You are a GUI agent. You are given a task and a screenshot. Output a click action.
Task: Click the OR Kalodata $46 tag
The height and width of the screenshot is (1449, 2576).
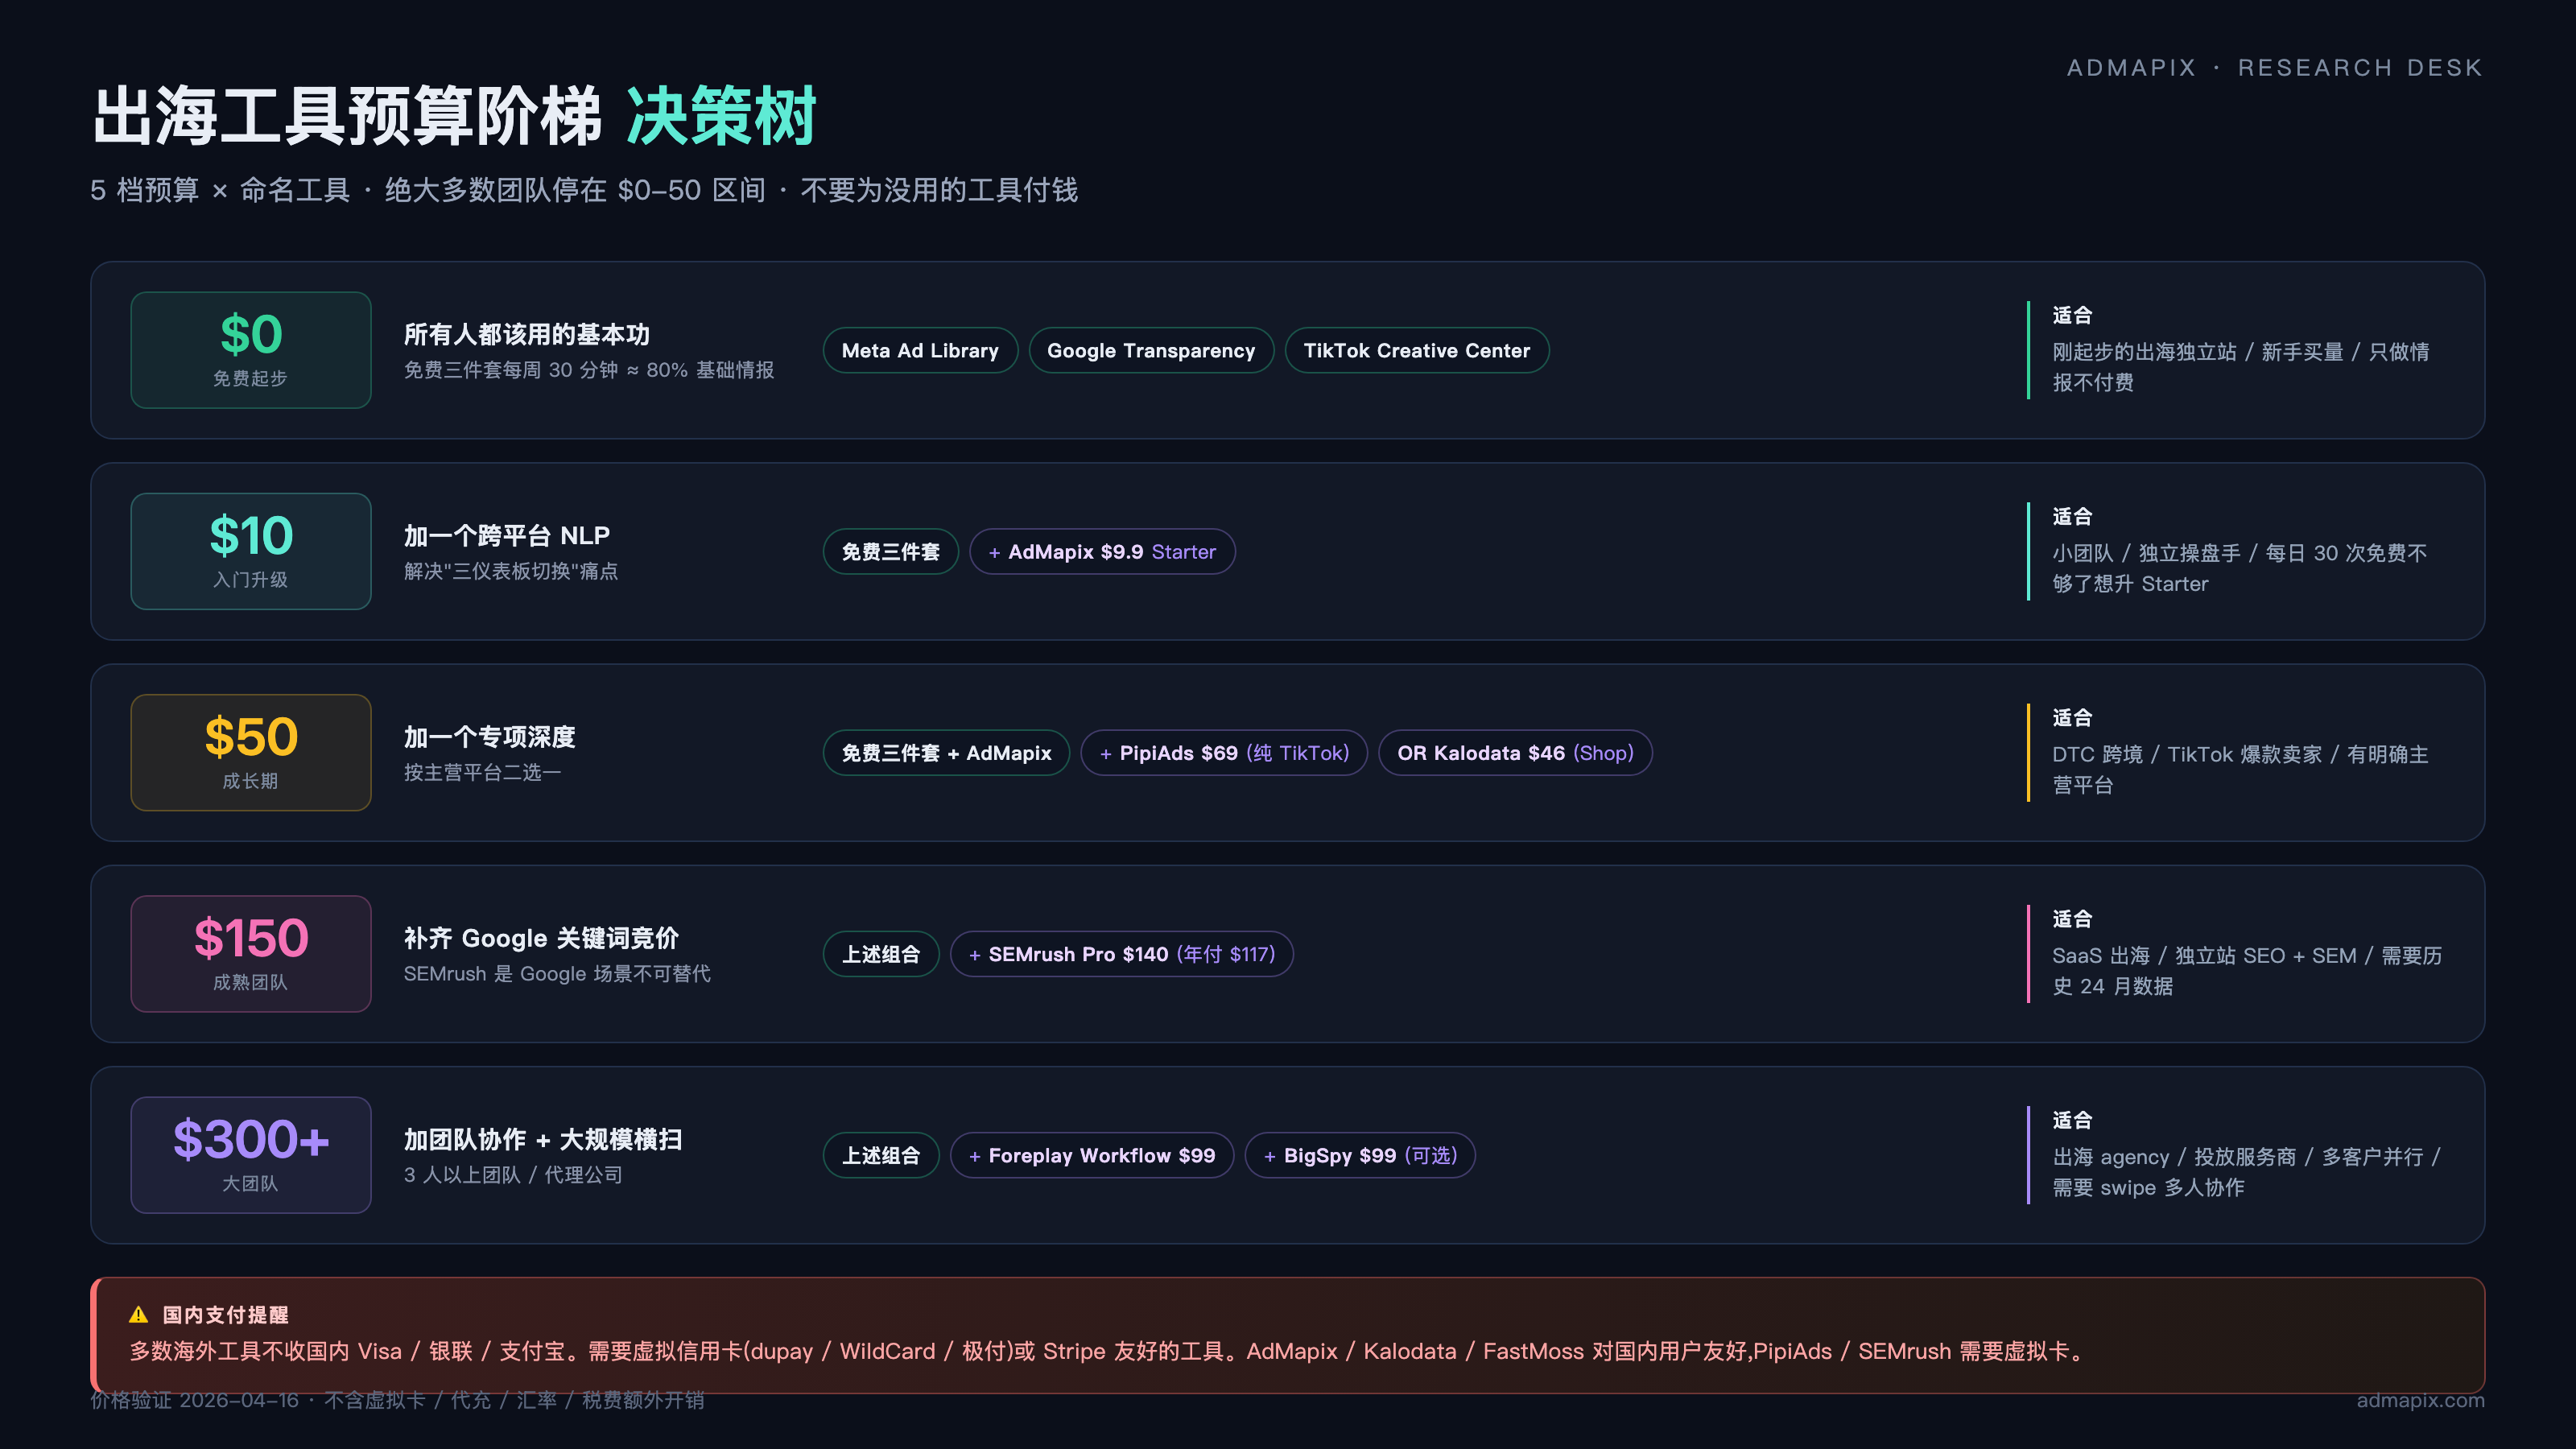(x=1514, y=753)
